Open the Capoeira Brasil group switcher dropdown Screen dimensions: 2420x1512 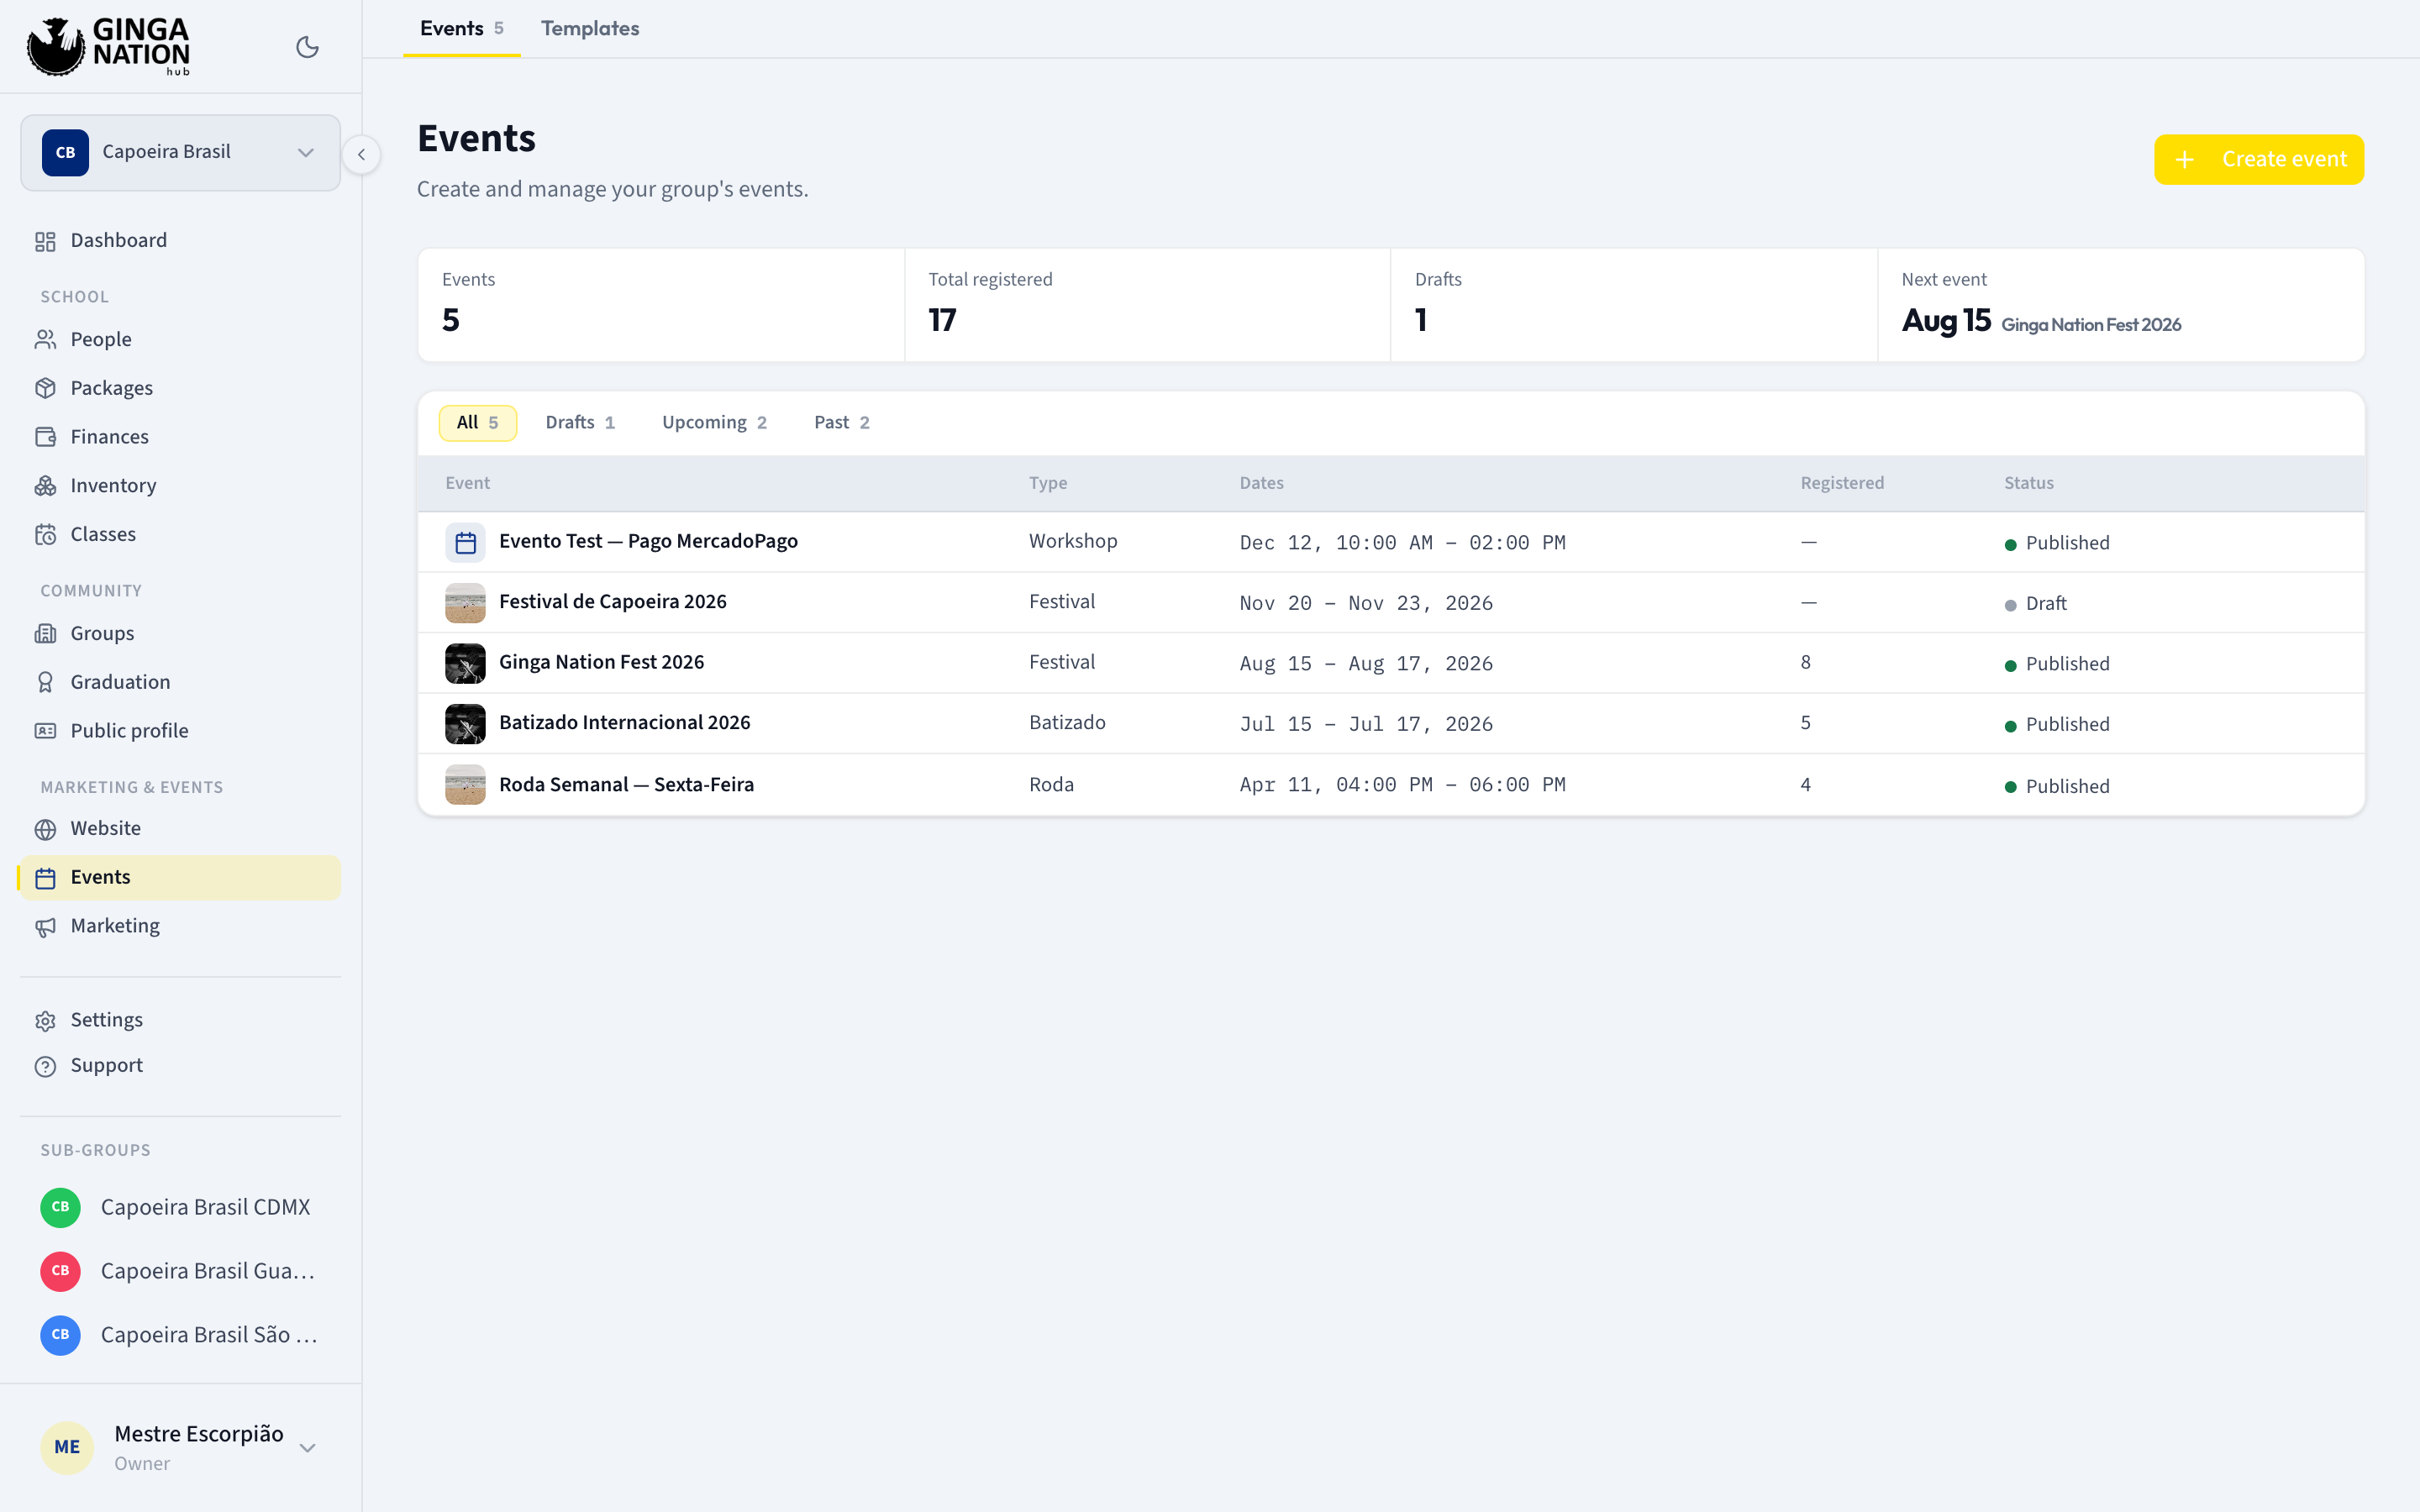coord(180,152)
